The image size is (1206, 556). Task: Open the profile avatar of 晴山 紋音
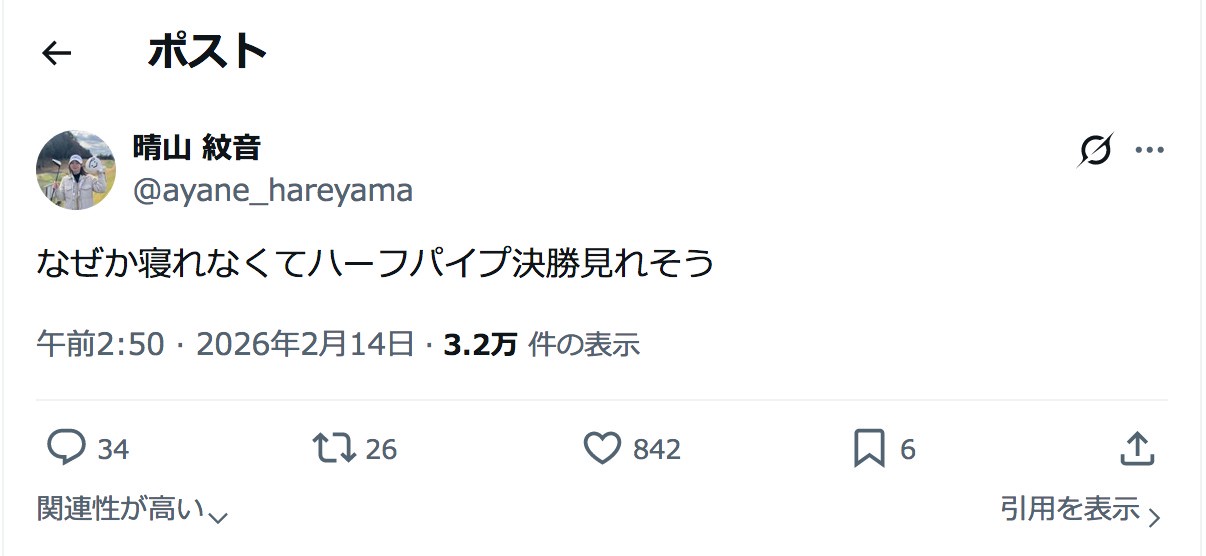[76, 169]
